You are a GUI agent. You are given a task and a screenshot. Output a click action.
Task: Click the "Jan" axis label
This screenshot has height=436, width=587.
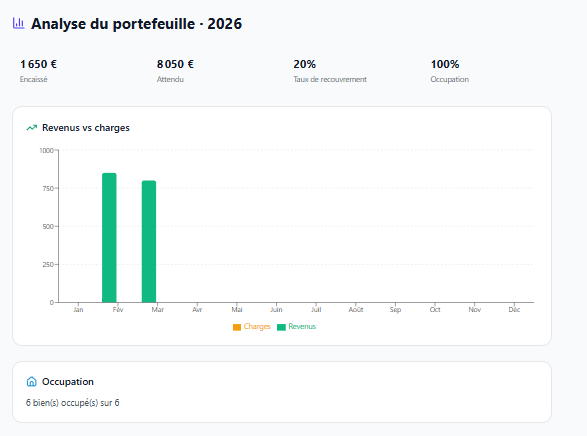click(78, 310)
